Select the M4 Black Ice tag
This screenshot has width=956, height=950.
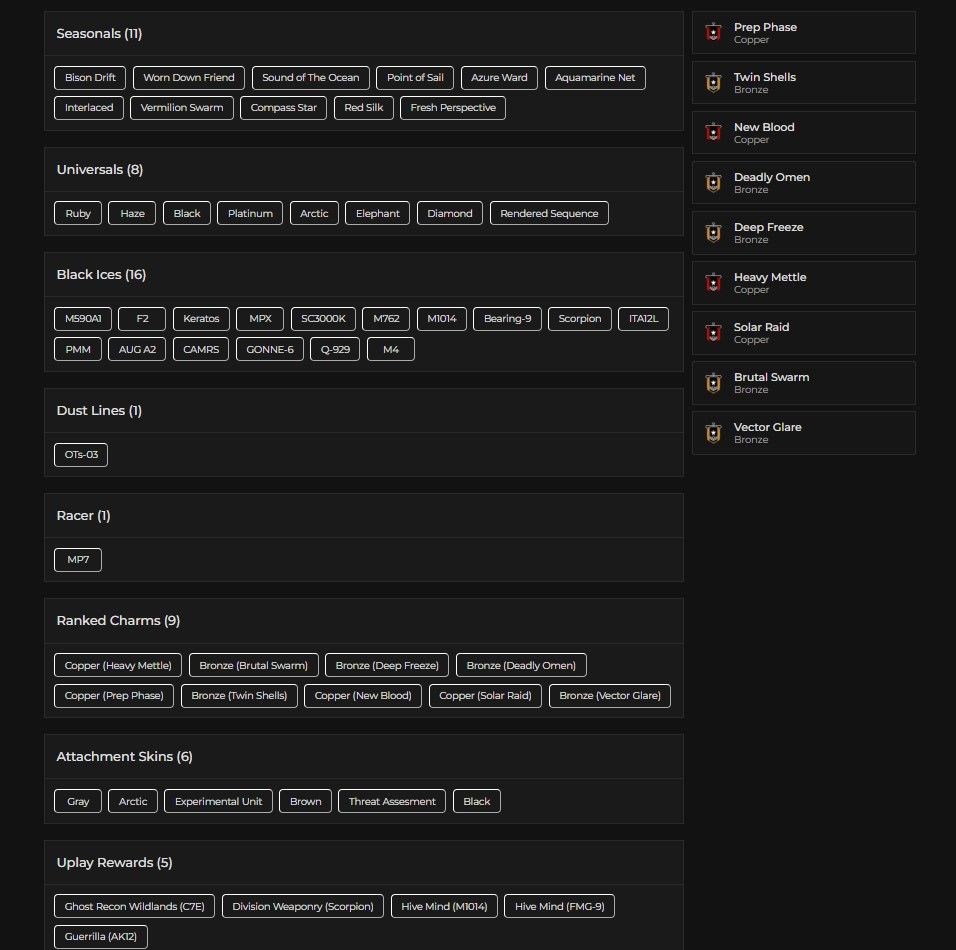point(391,349)
